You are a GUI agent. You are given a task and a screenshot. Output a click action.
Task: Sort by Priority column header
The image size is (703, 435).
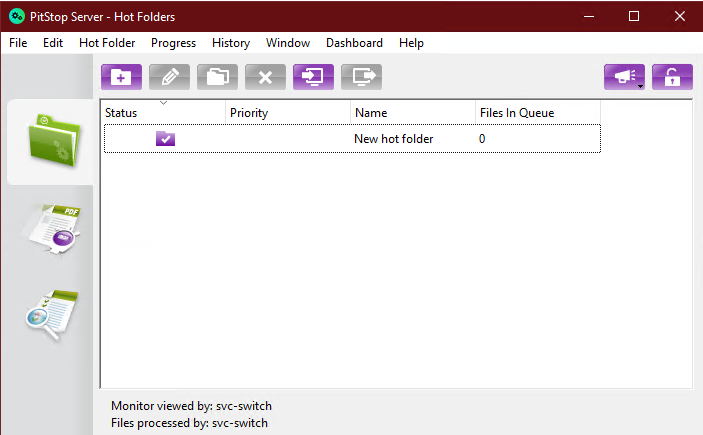click(249, 113)
